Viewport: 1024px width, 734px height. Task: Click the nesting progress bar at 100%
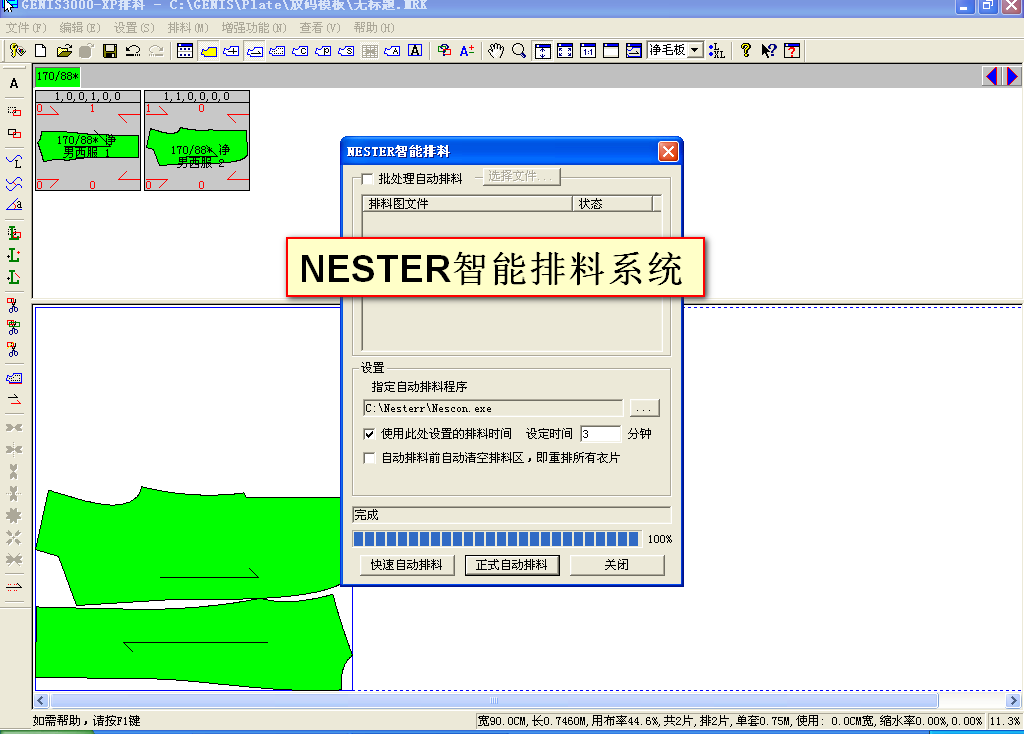tap(496, 539)
